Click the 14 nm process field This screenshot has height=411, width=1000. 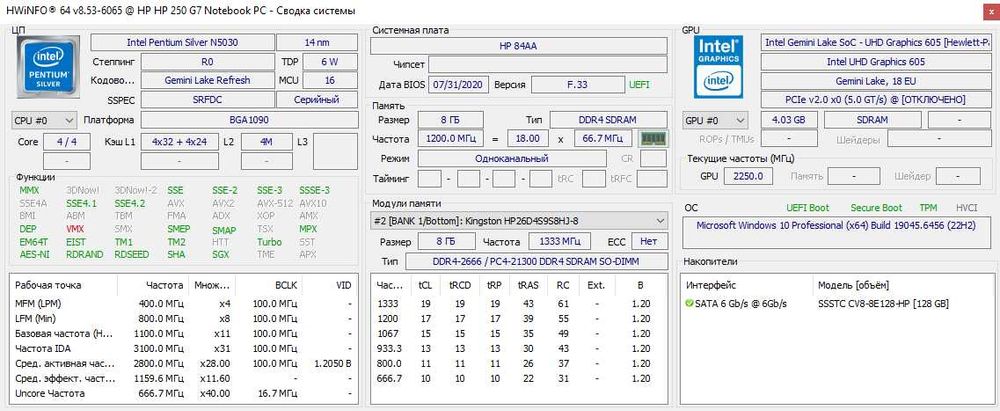(x=317, y=43)
